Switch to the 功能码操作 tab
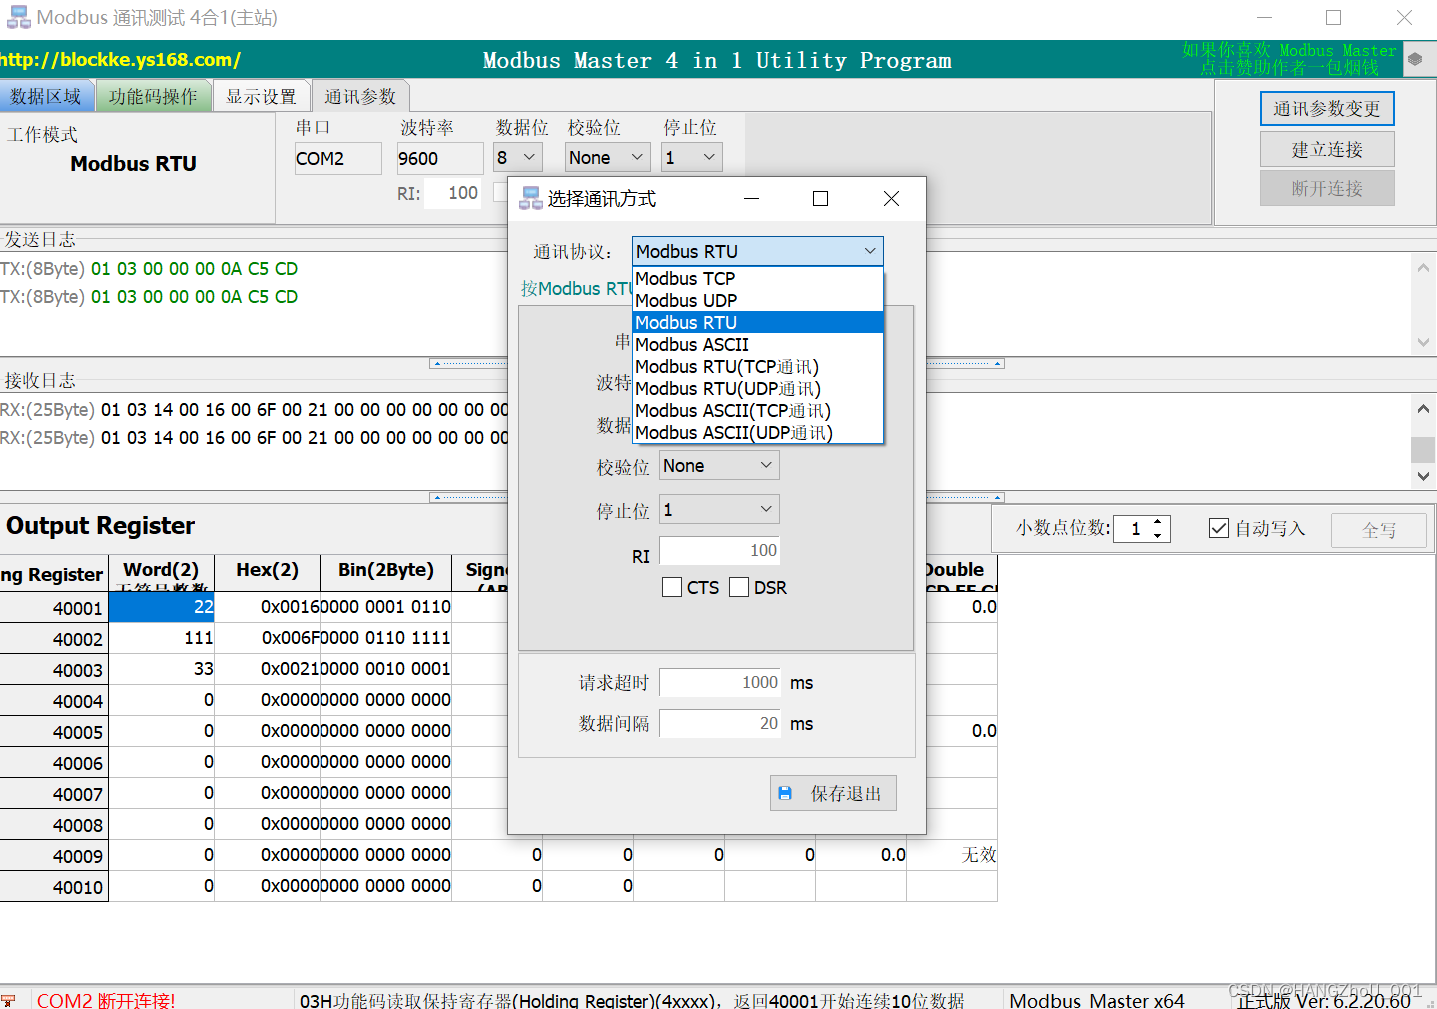Image resolution: width=1437 pixels, height=1009 pixels. [154, 95]
